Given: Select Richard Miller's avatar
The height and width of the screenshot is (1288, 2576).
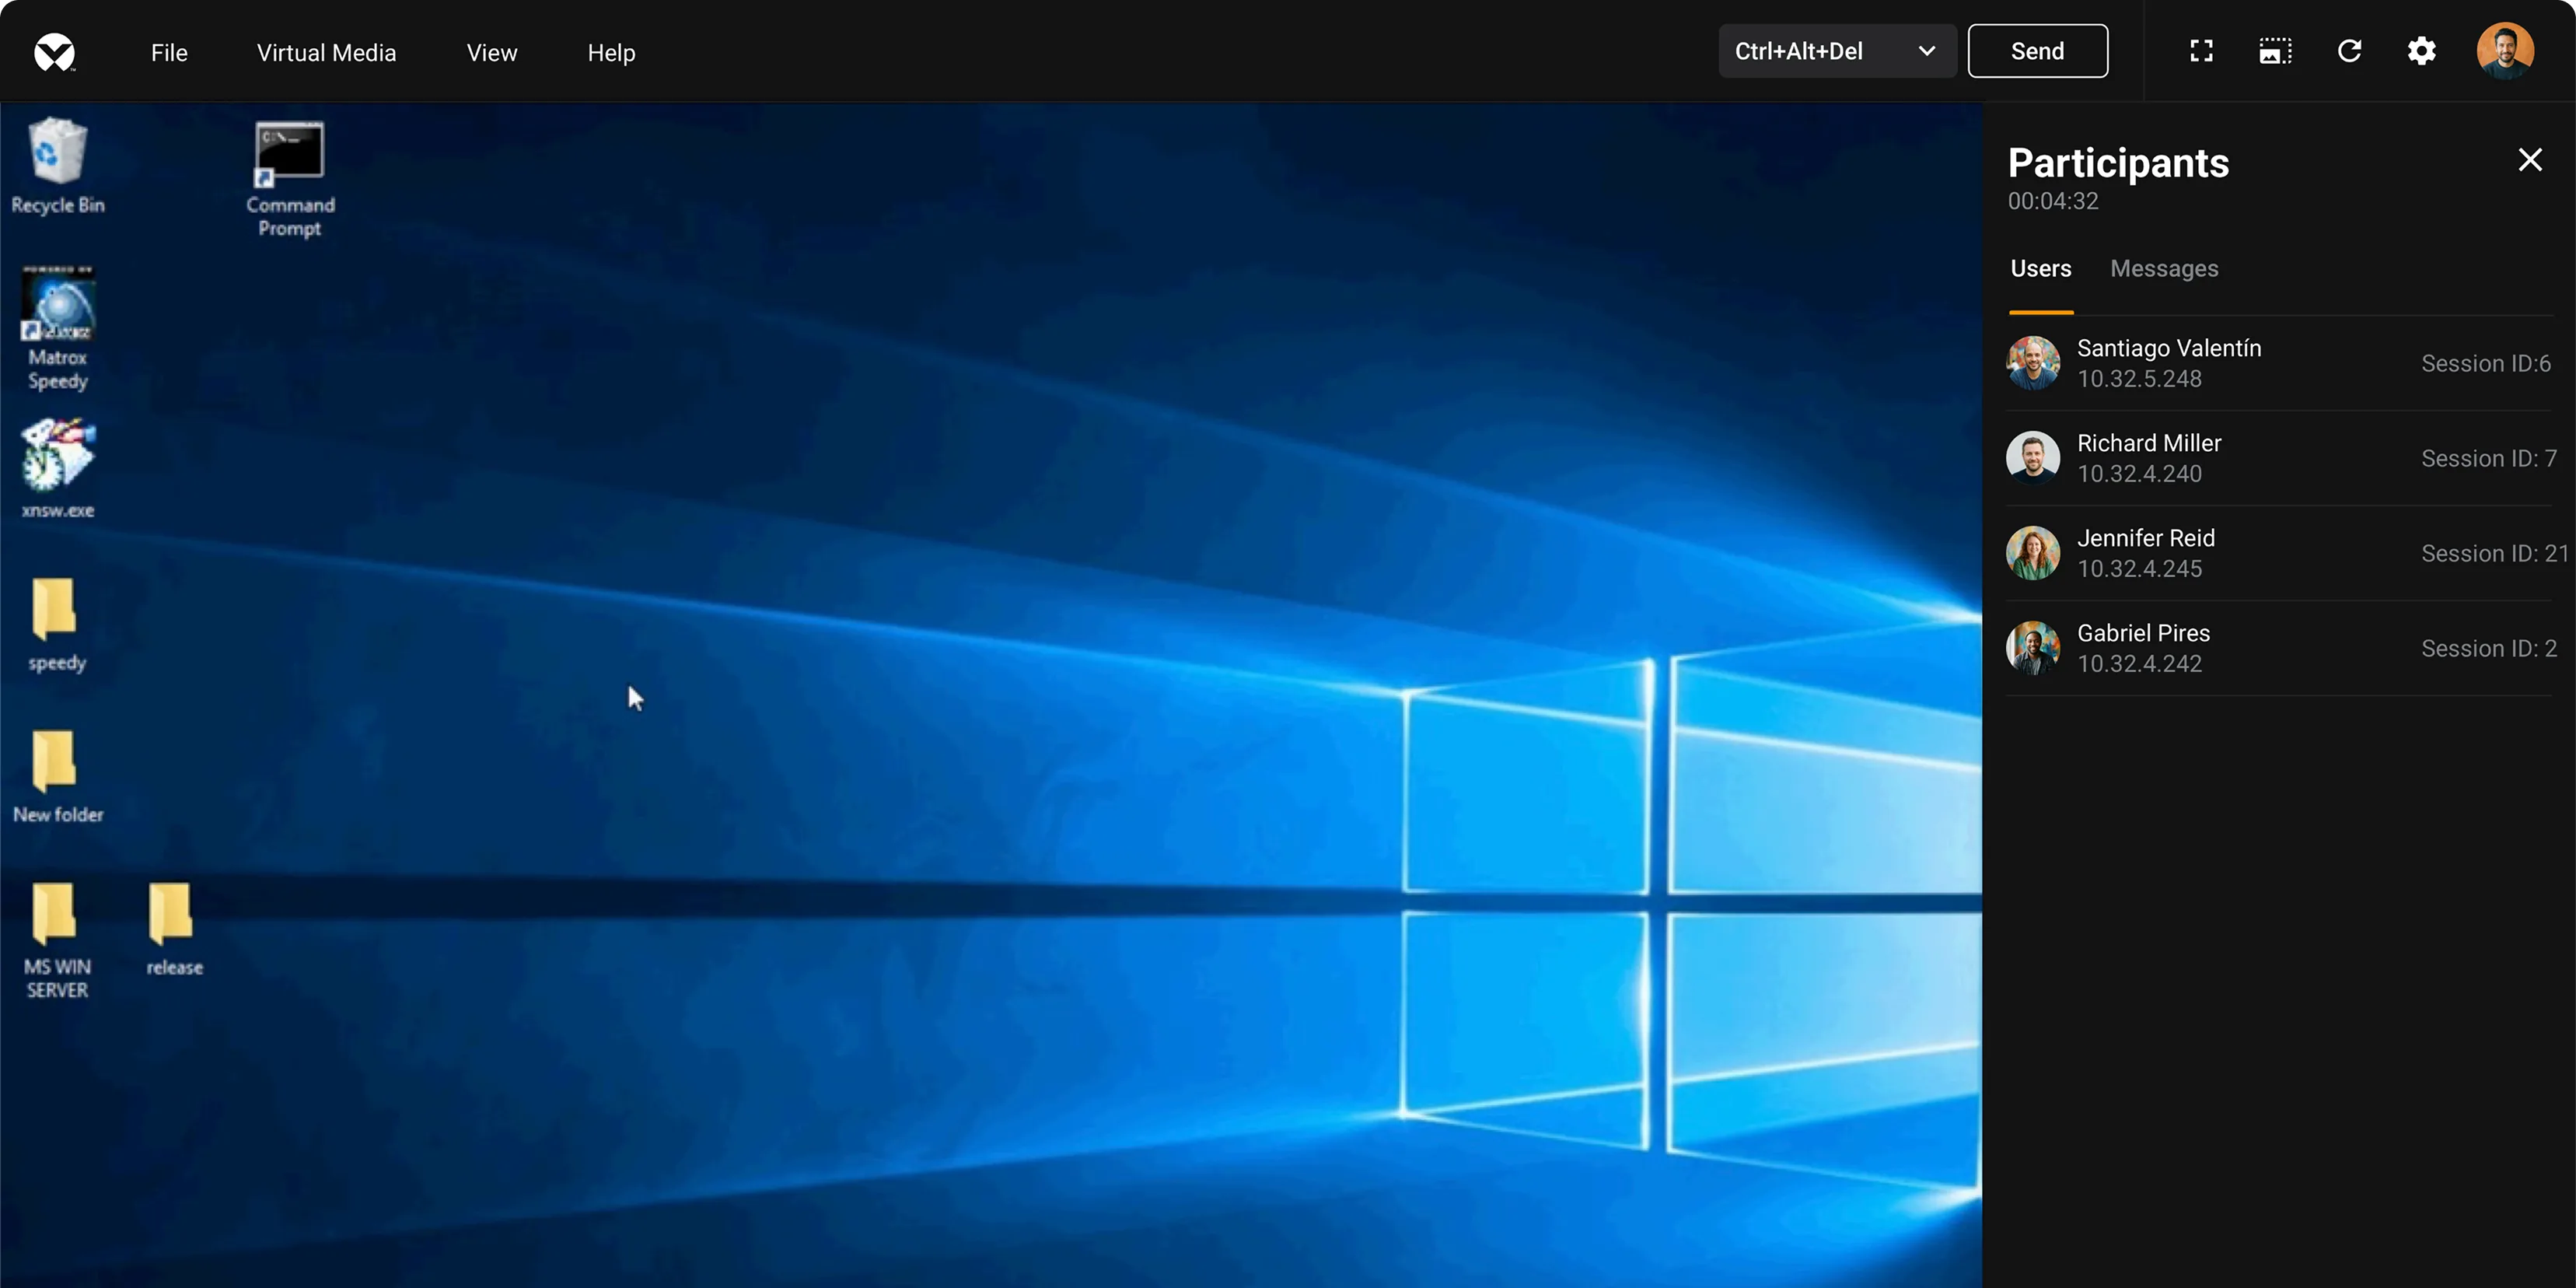Looking at the screenshot, I should click(x=2033, y=458).
